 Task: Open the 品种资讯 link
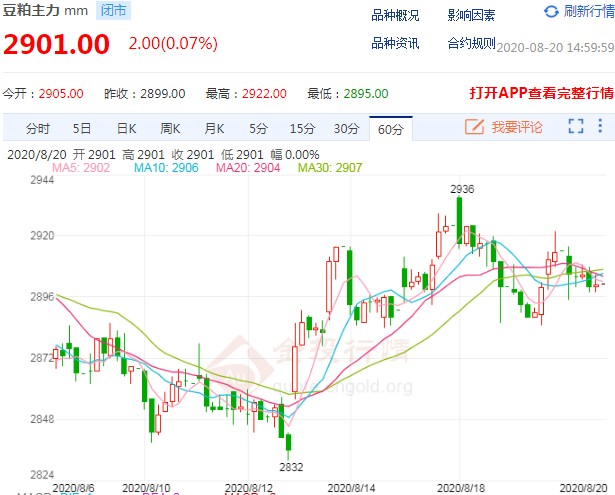pyautogui.click(x=395, y=43)
